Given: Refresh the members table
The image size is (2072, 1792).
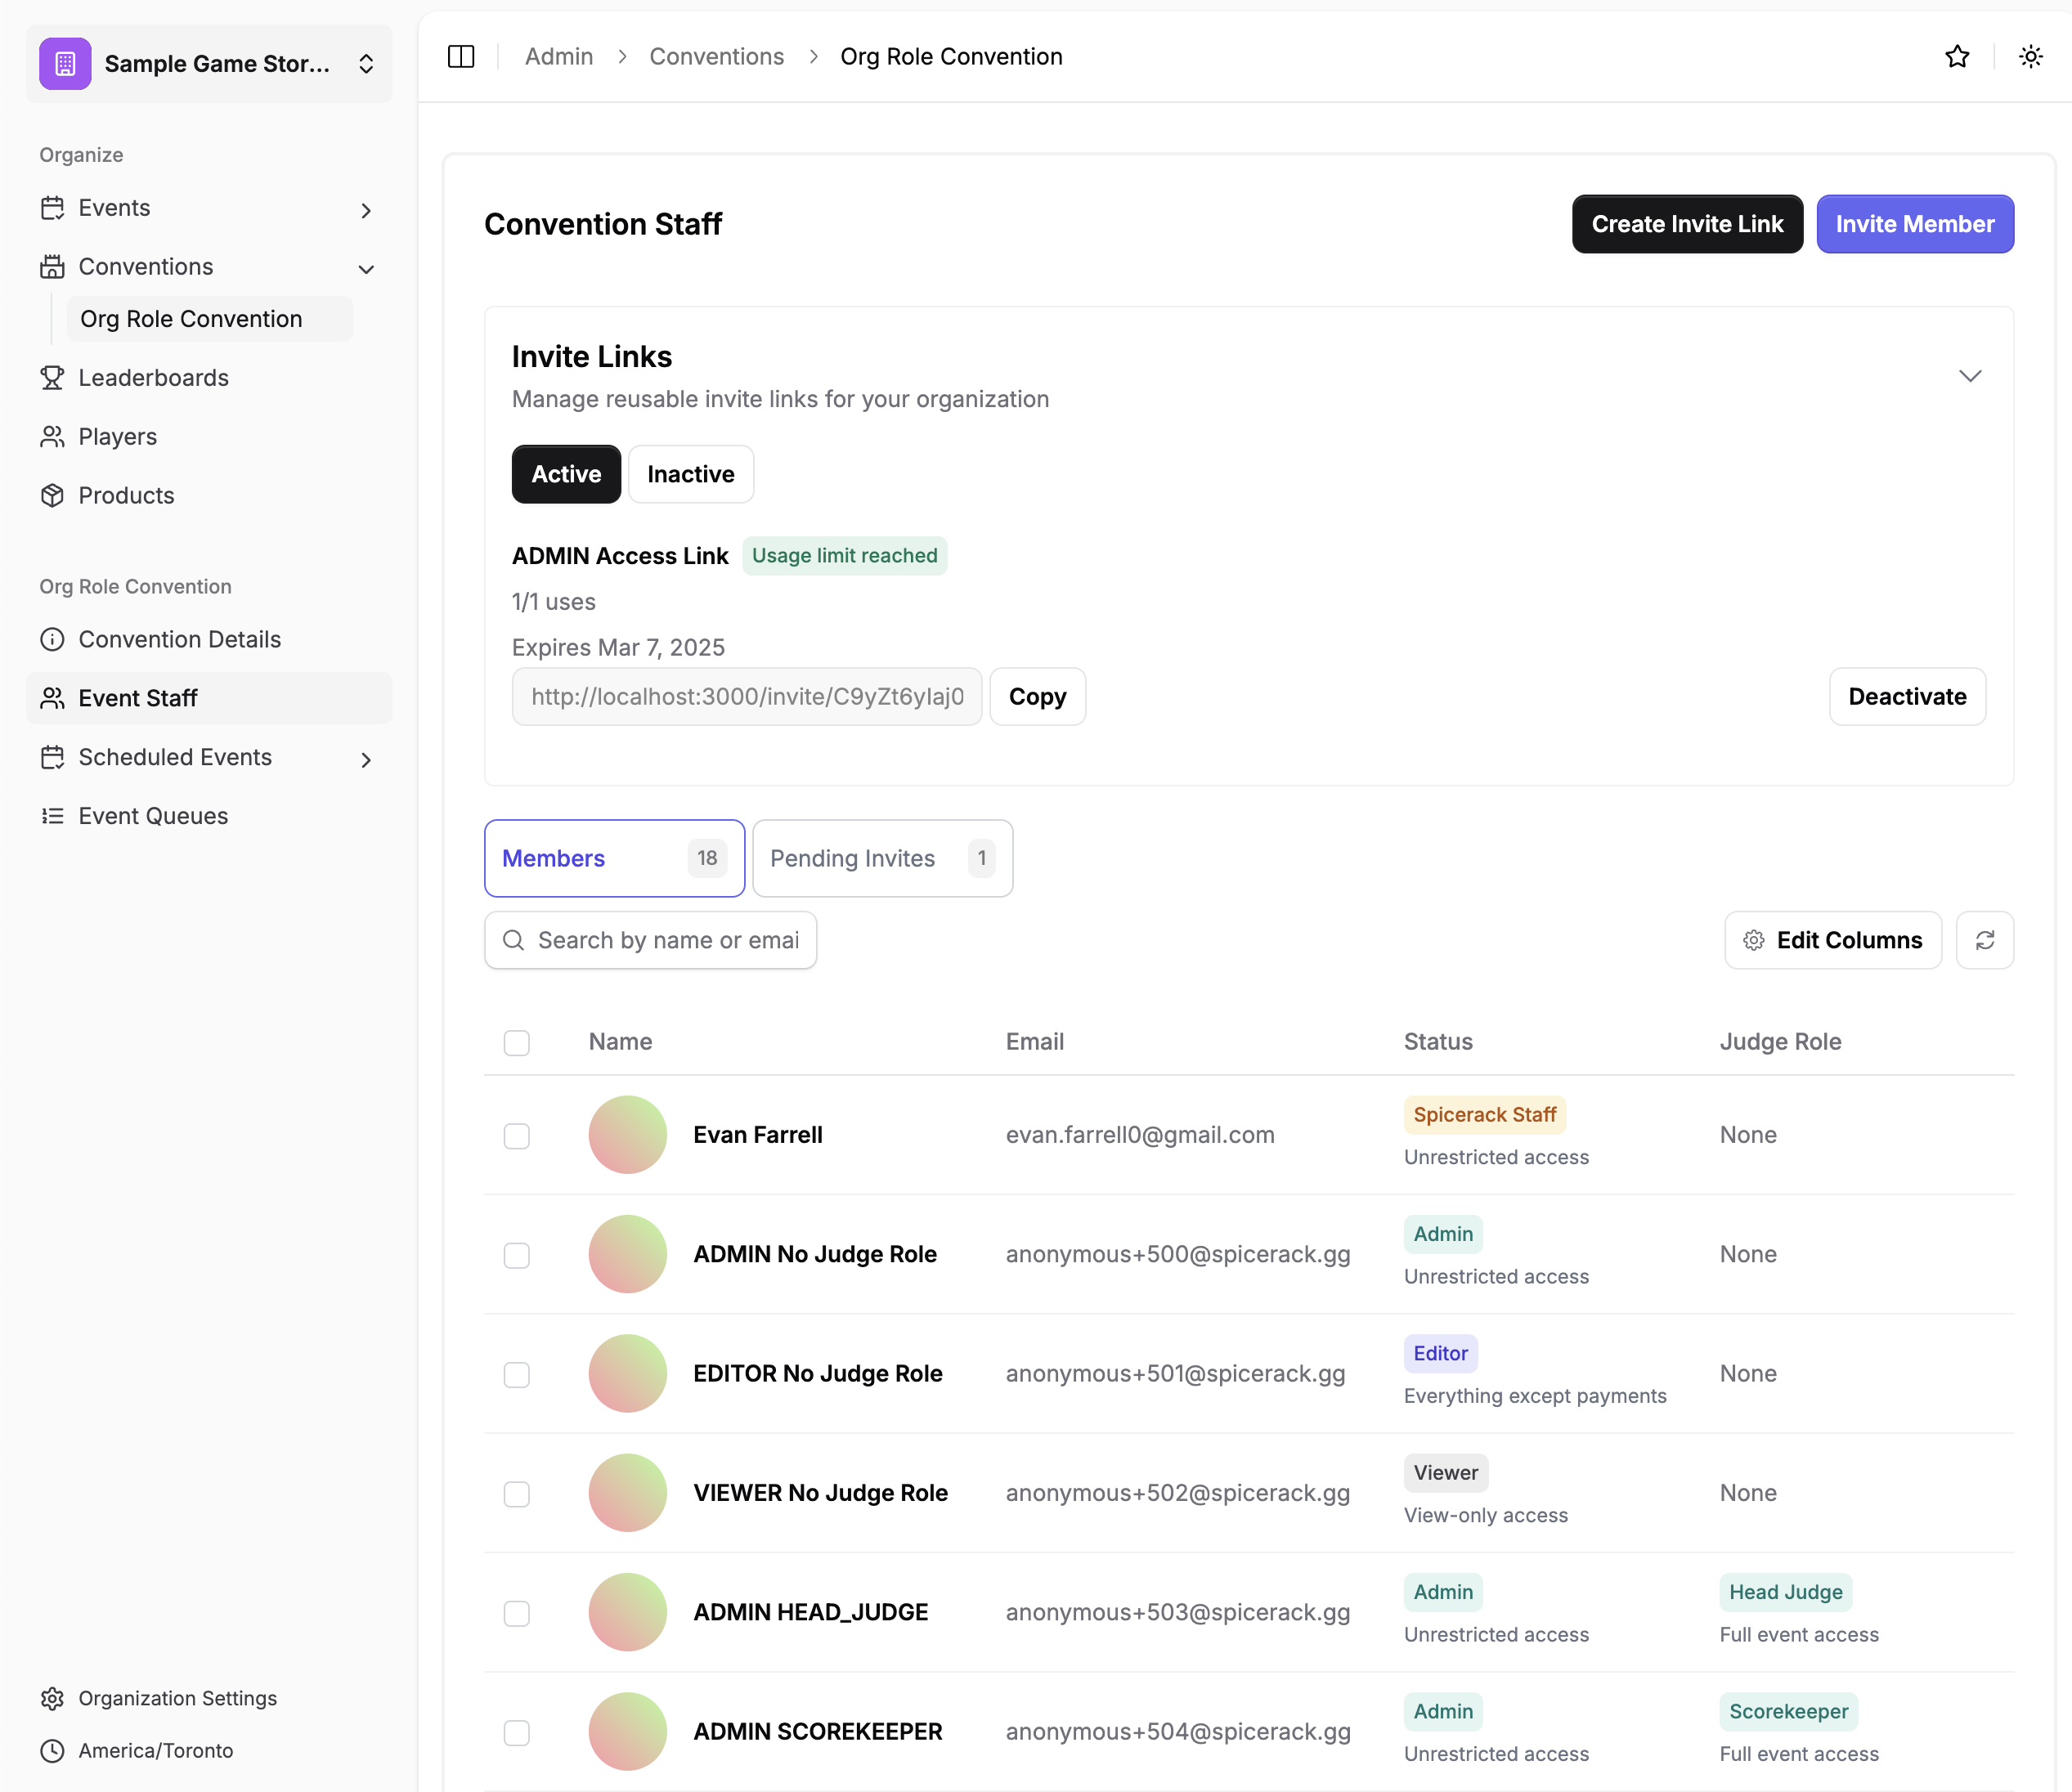Looking at the screenshot, I should (1984, 940).
